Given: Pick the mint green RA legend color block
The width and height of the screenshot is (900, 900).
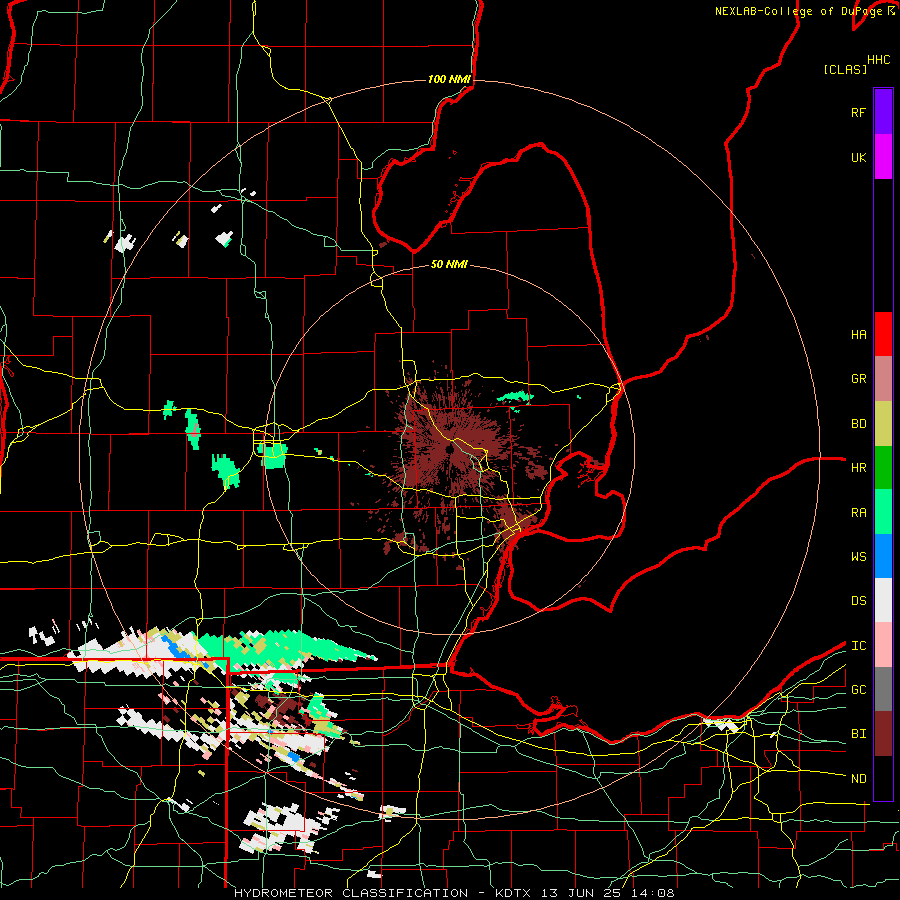Looking at the screenshot, I should coord(883,512).
